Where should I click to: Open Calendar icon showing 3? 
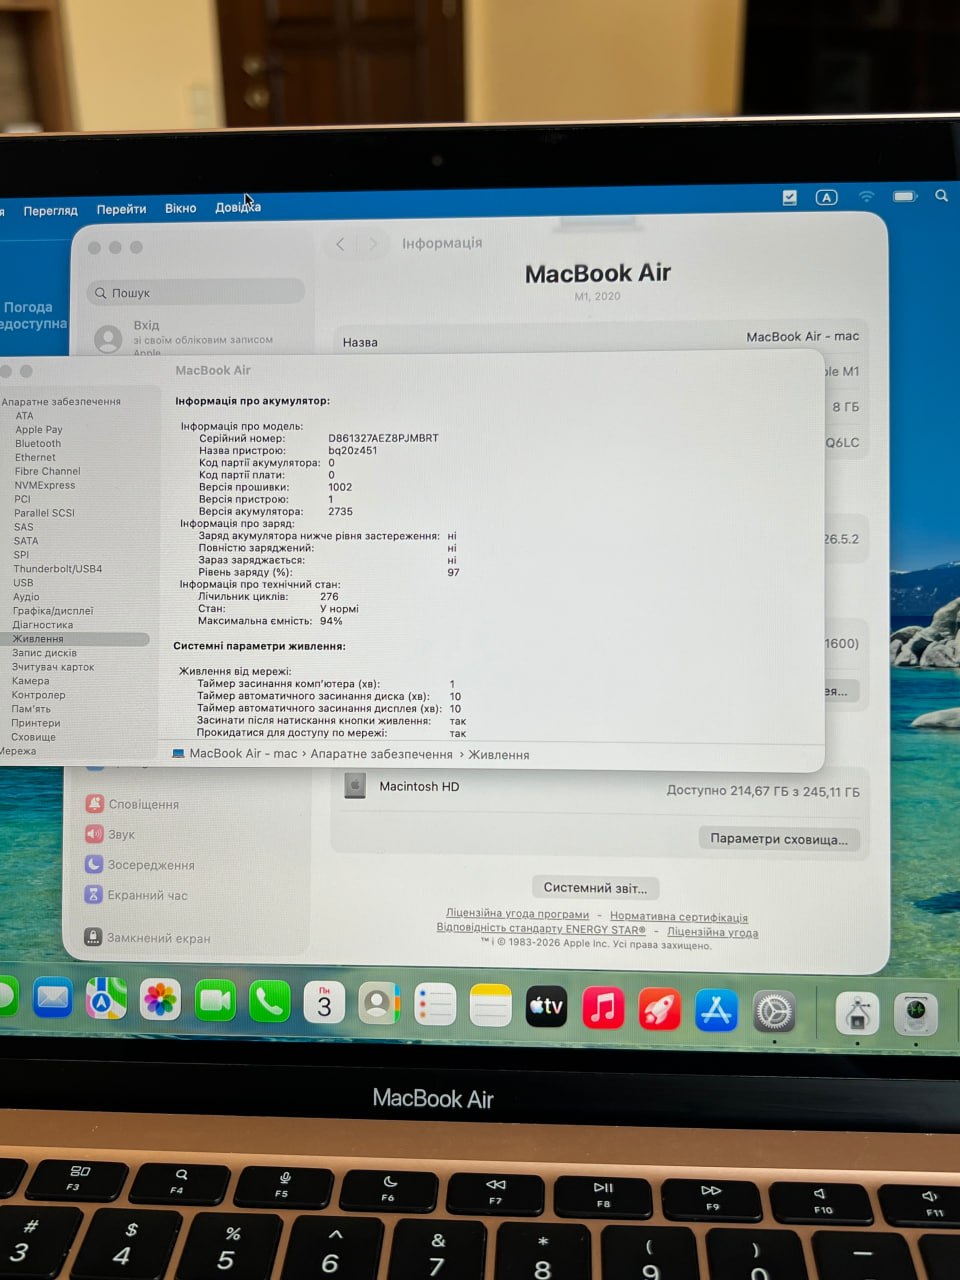324,1002
